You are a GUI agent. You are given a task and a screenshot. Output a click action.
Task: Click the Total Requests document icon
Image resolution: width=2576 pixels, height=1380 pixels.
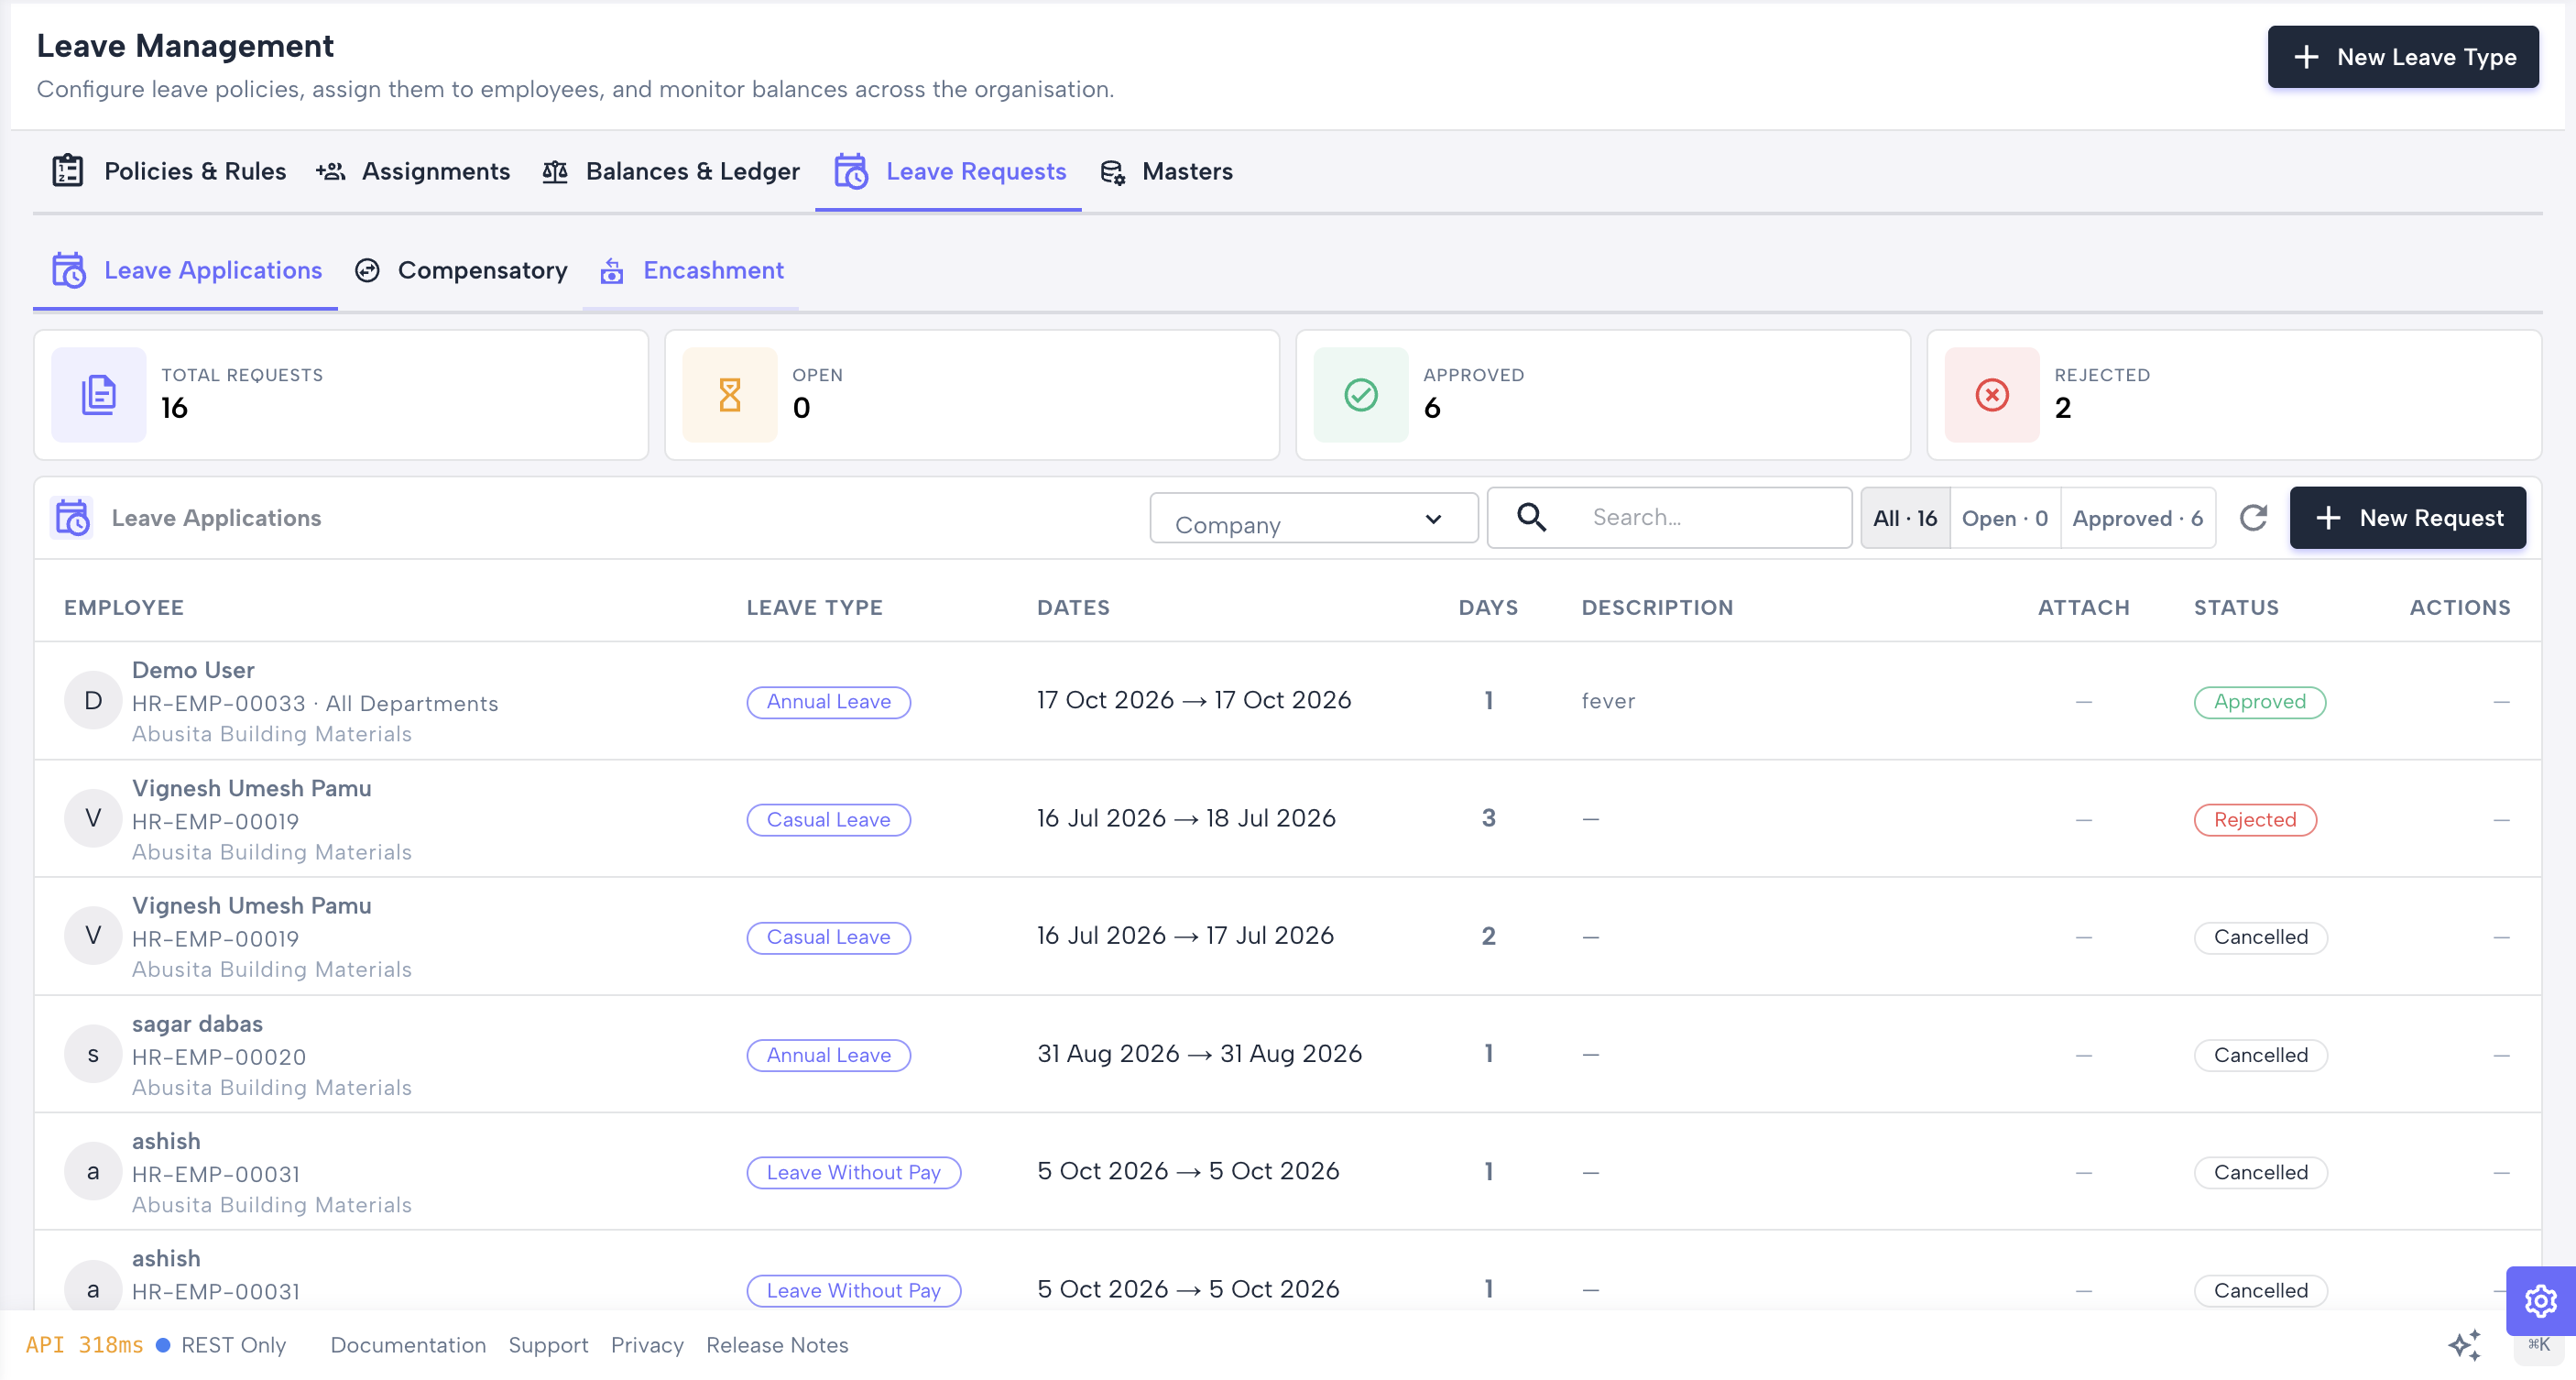click(98, 395)
